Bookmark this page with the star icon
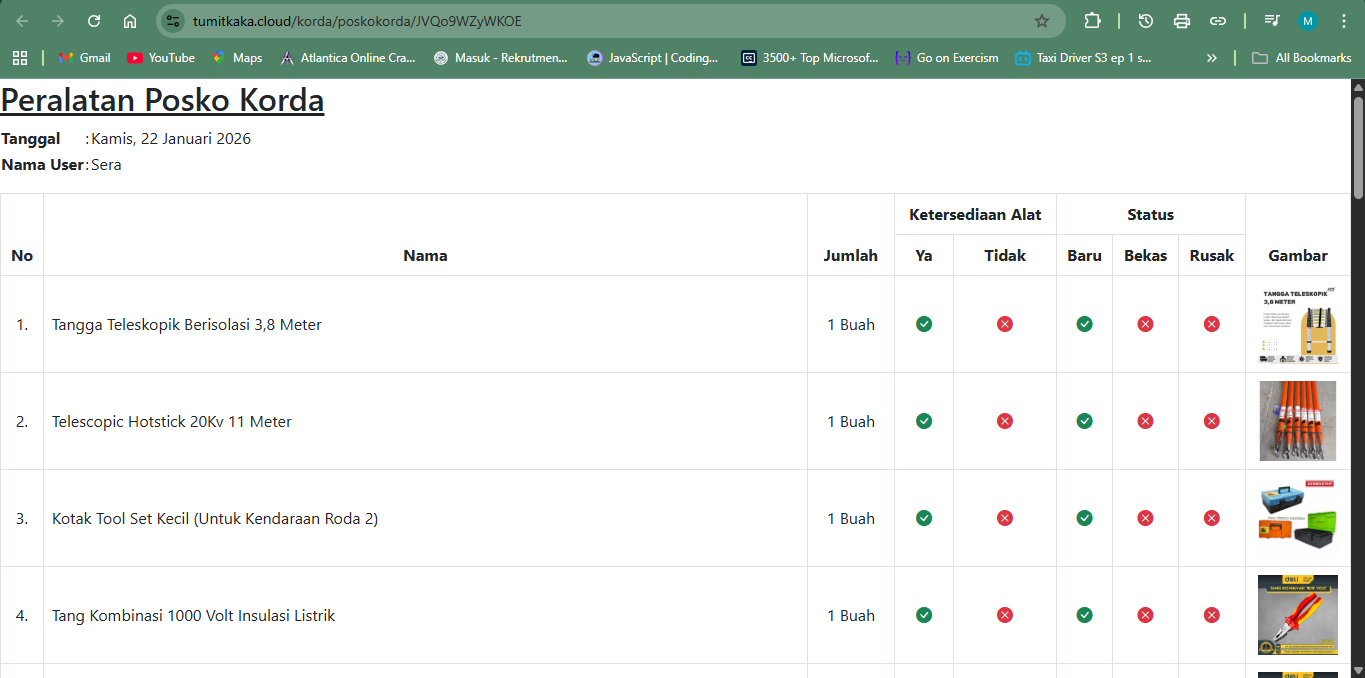Viewport: 1365px width, 678px height. 1041,21
